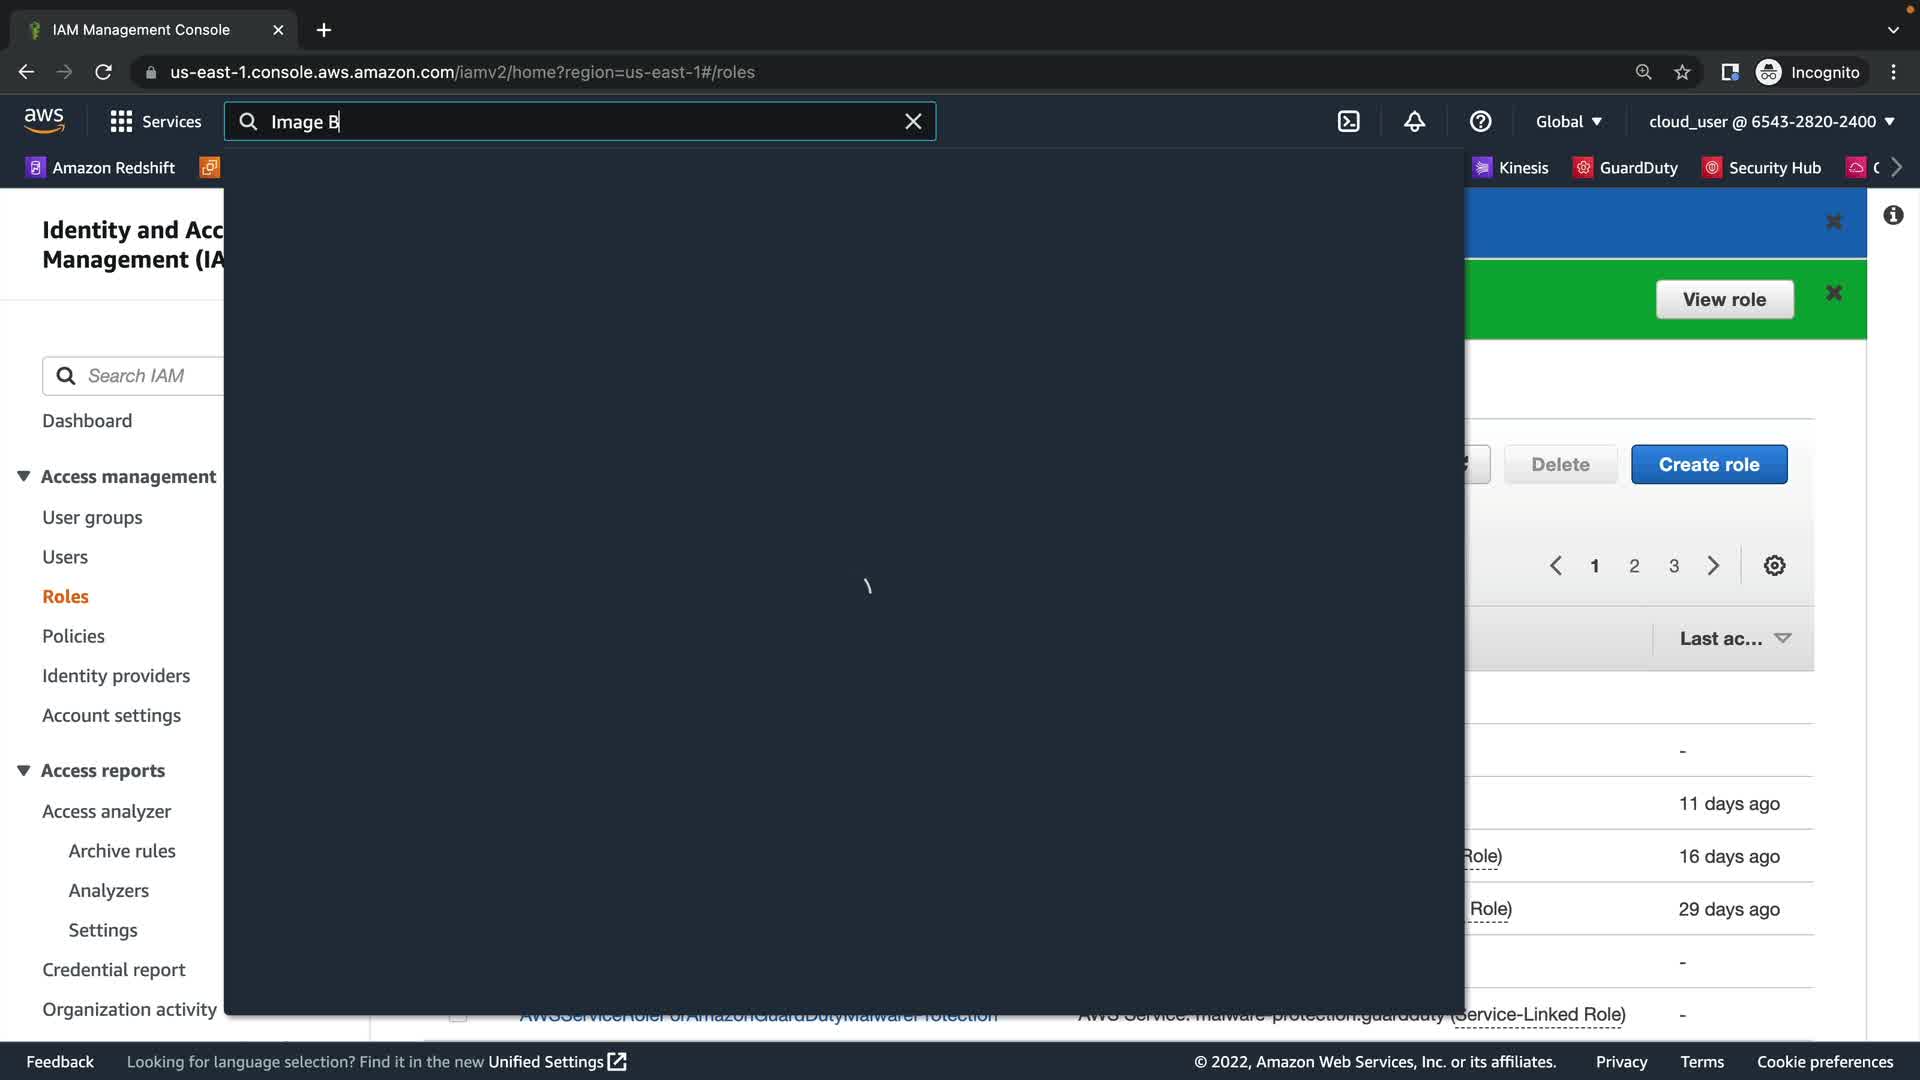
Task: Collapse the Access management section
Action: pyautogui.click(x=24, y=476)
